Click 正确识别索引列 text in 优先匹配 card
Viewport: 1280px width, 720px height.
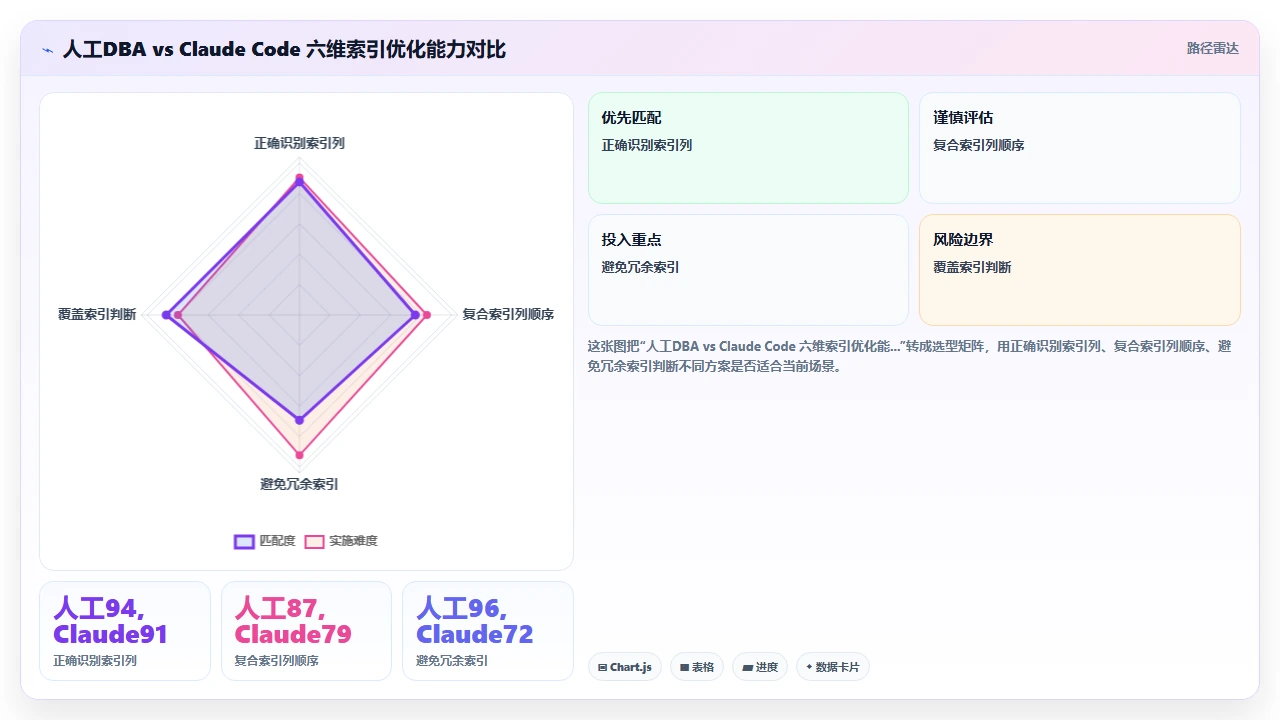point(647,145)
